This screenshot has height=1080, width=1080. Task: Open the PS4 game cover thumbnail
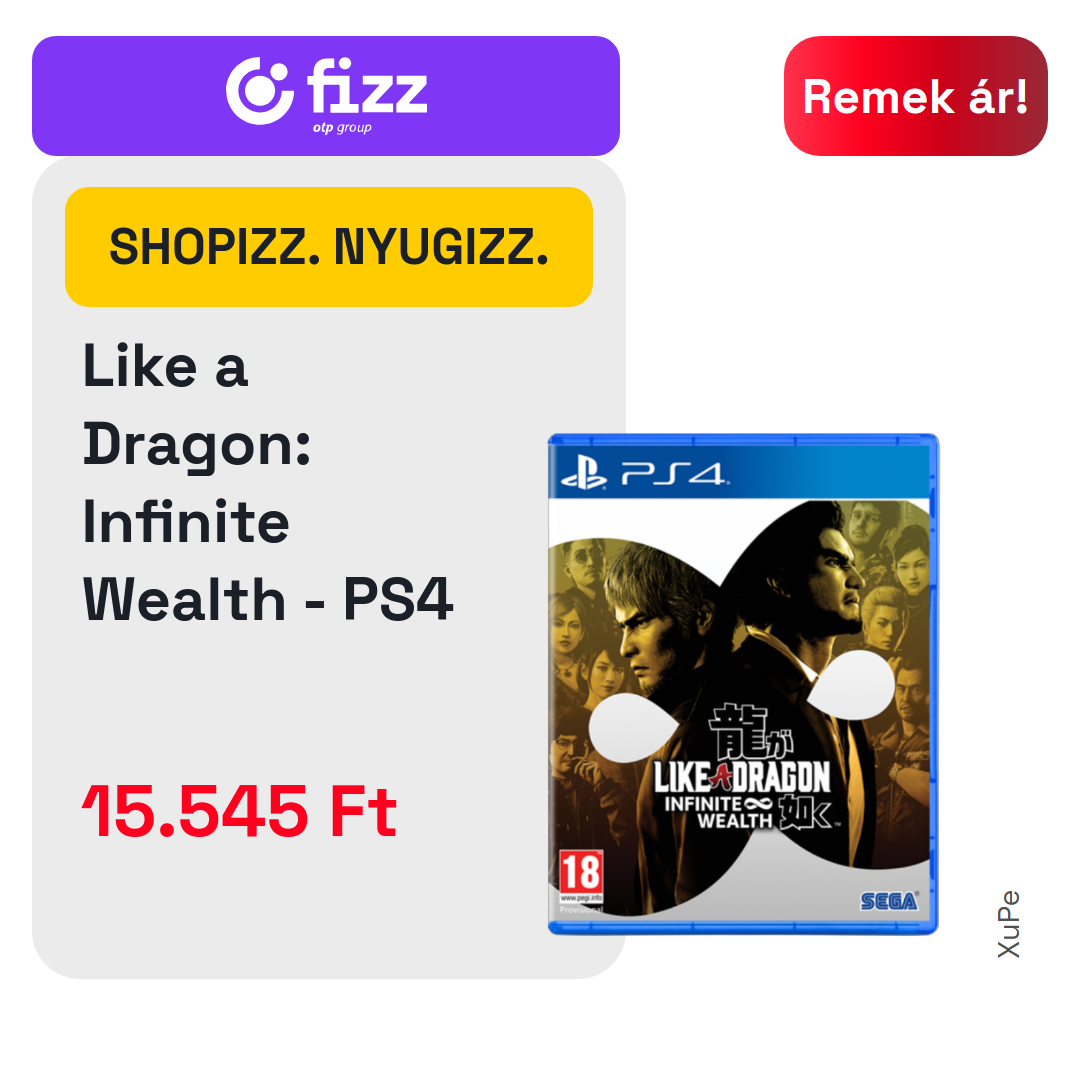743,684
